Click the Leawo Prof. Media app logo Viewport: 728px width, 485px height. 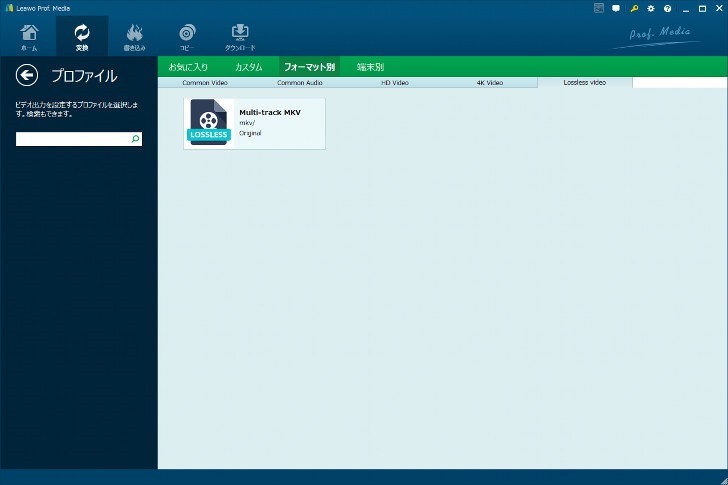[9, 8]
